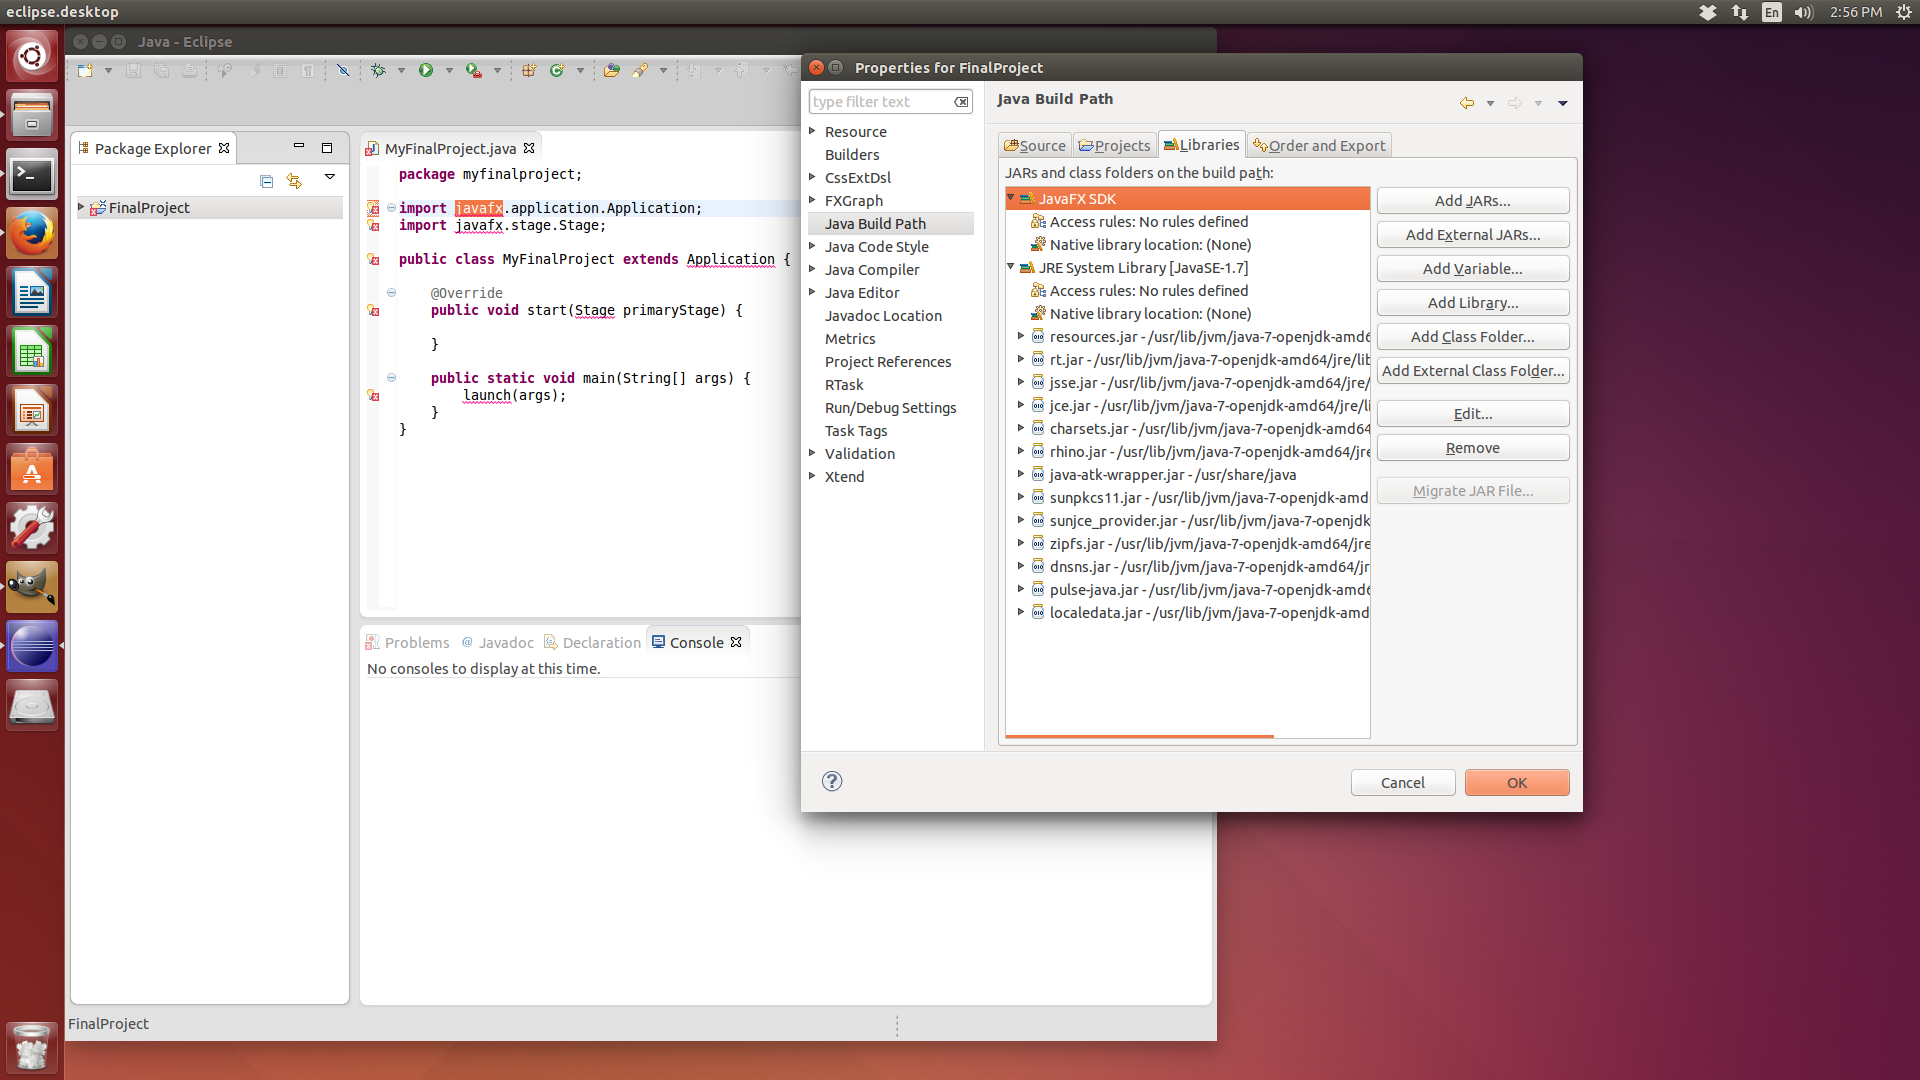Click OK in the Properties dialog

pos(1516,782)
